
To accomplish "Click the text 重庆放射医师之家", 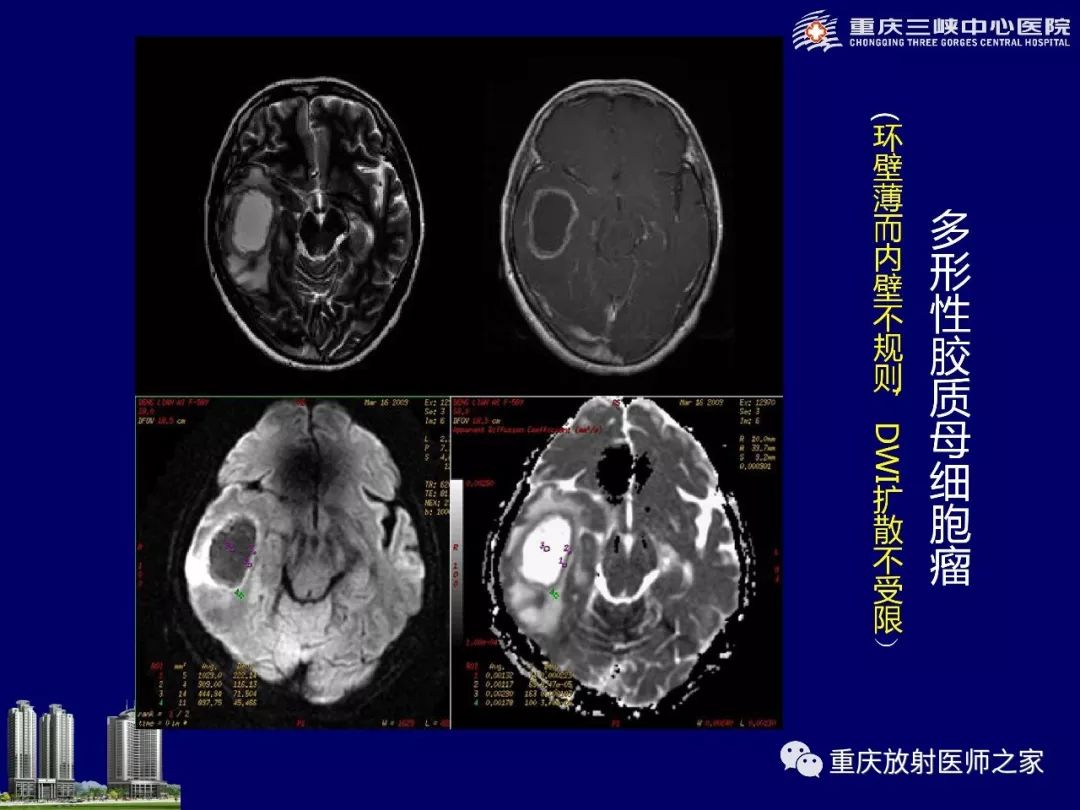I will [936, 761].
